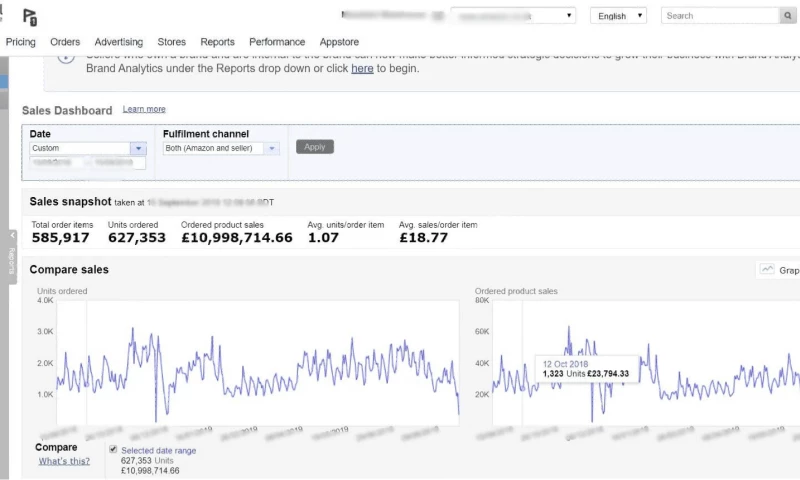Image resolution: width=800 pixels, height=480 pixels.
Task: Click the 12 Oct 2018 chart tooltip
Action: tap(586, 369)
